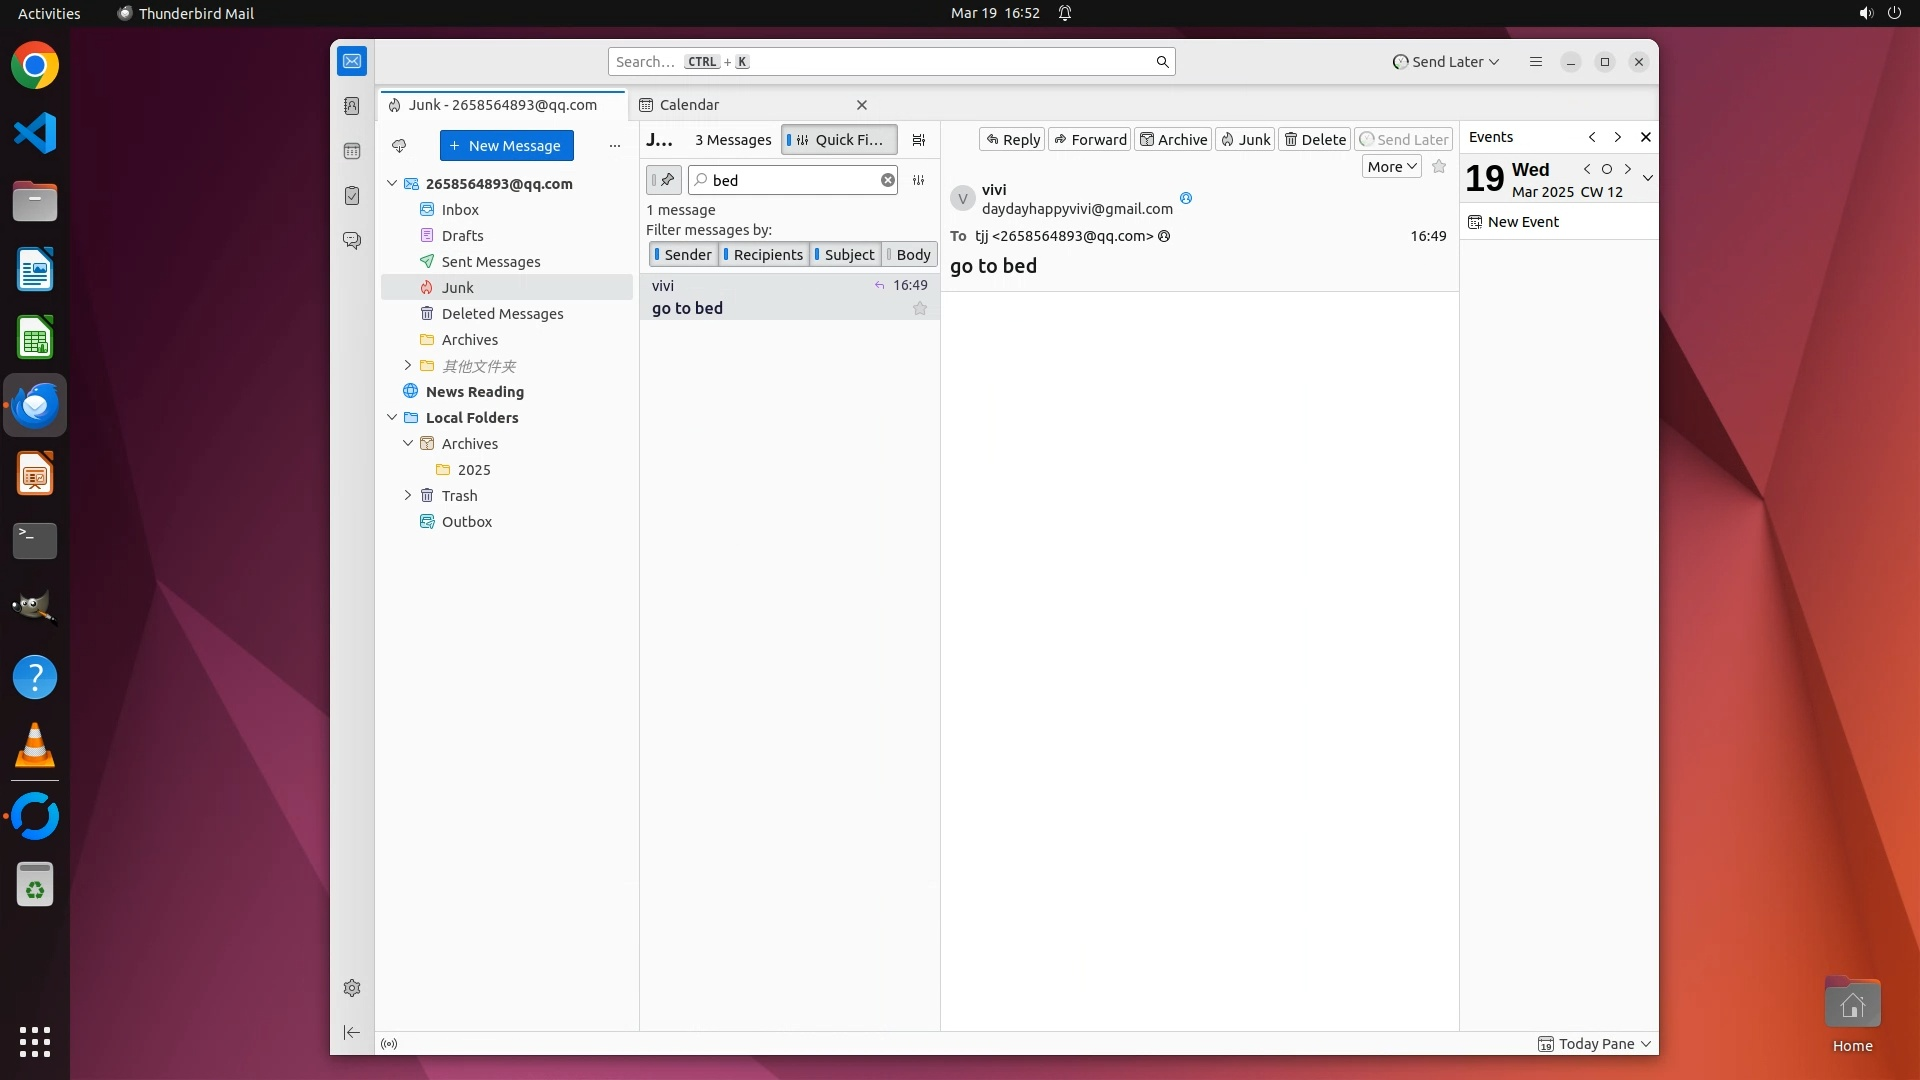
Task: Star the go to bed message
Action: pyautogui.click(x=920, y=309)
